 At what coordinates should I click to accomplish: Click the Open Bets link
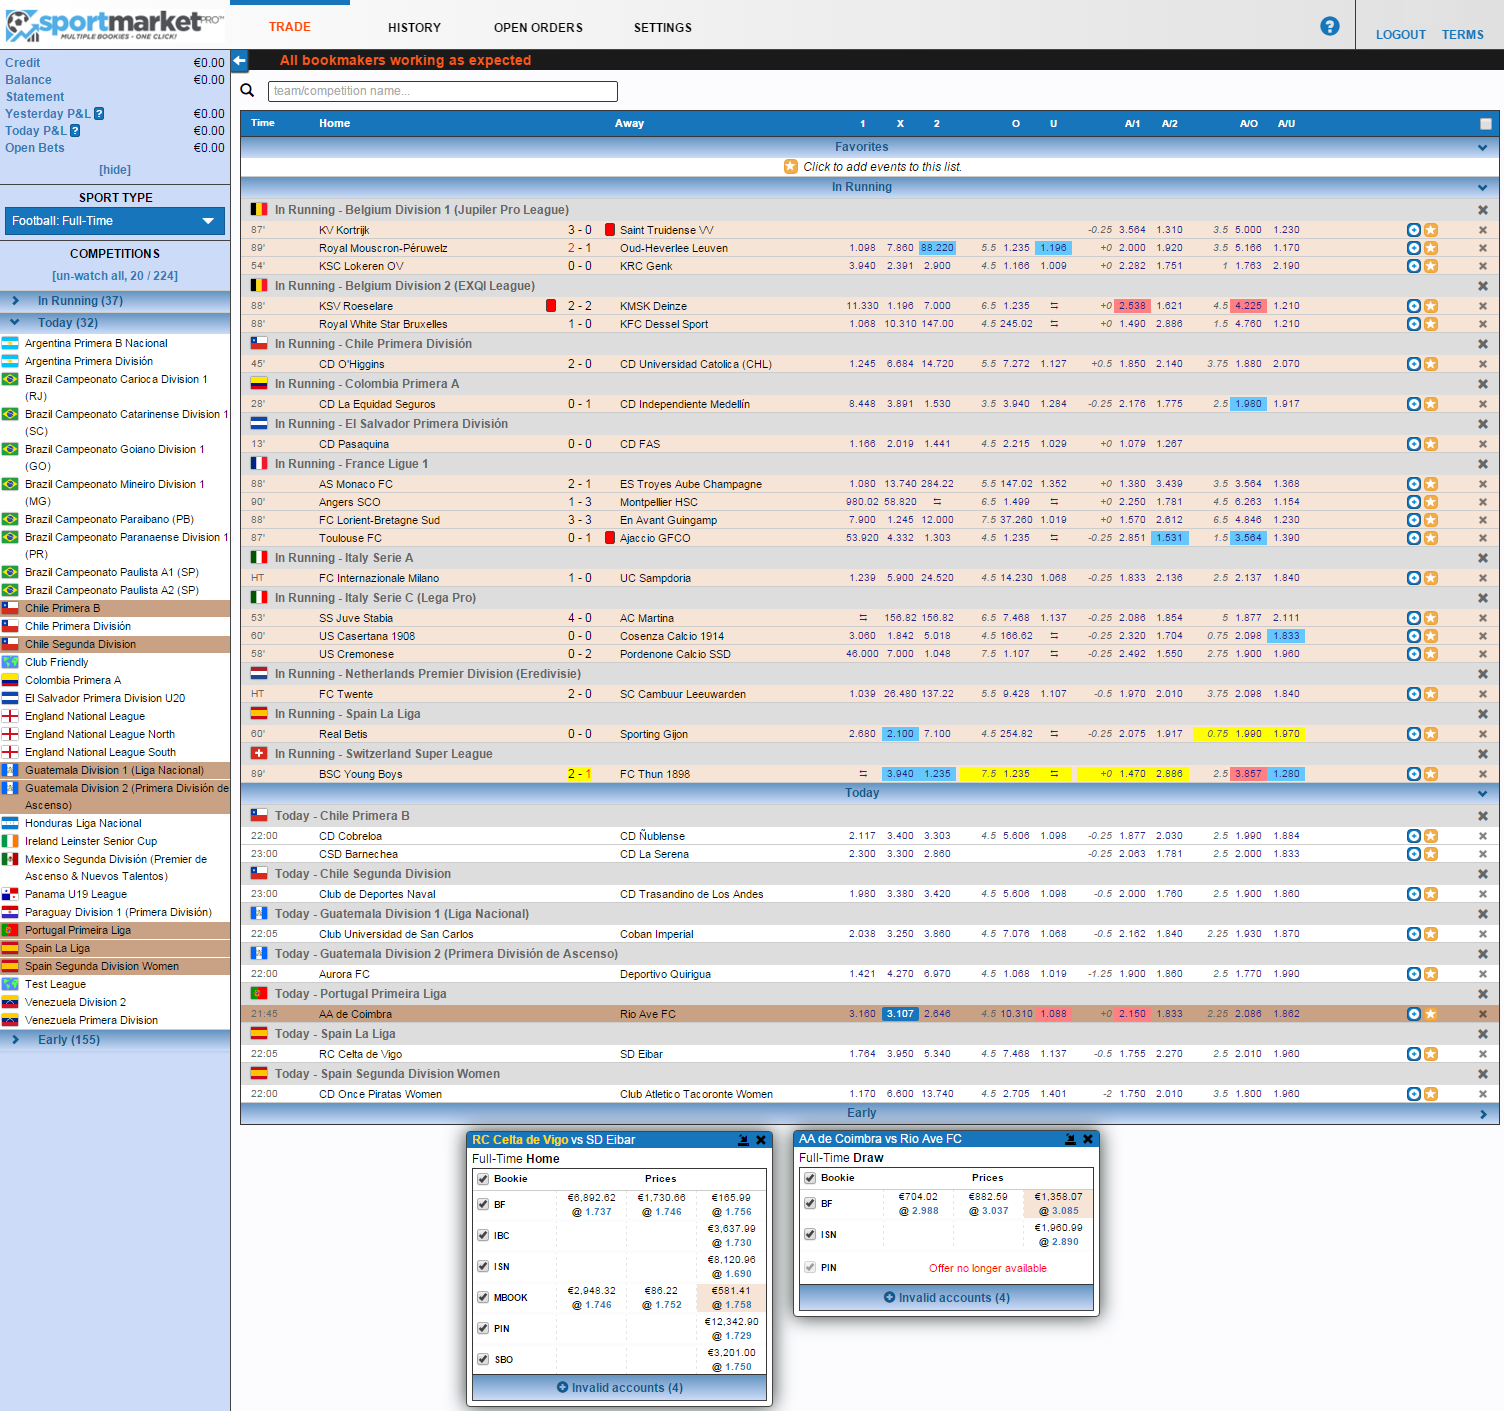(x=35, y=148)
